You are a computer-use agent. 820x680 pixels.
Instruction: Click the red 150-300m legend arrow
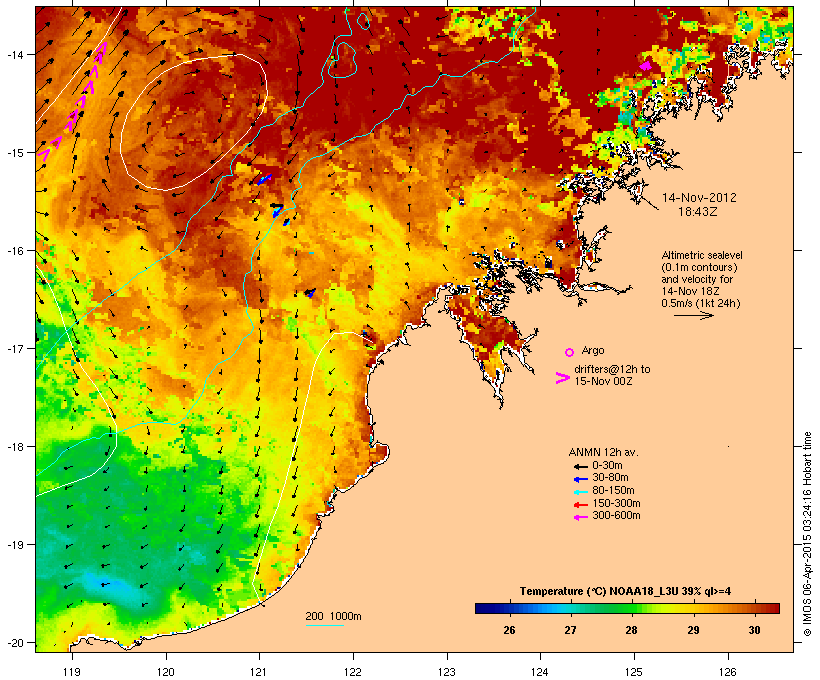580,505
